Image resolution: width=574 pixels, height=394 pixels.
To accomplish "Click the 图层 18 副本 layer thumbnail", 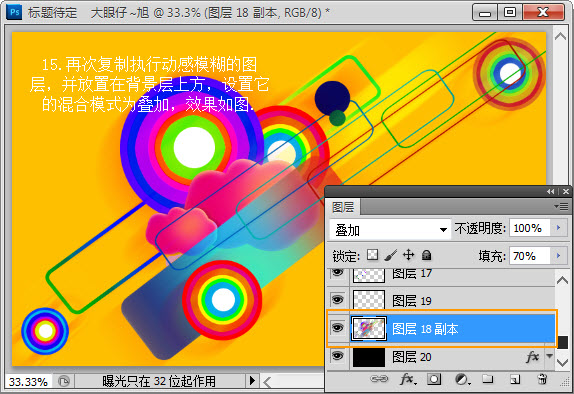I will (x=369, y=328).
